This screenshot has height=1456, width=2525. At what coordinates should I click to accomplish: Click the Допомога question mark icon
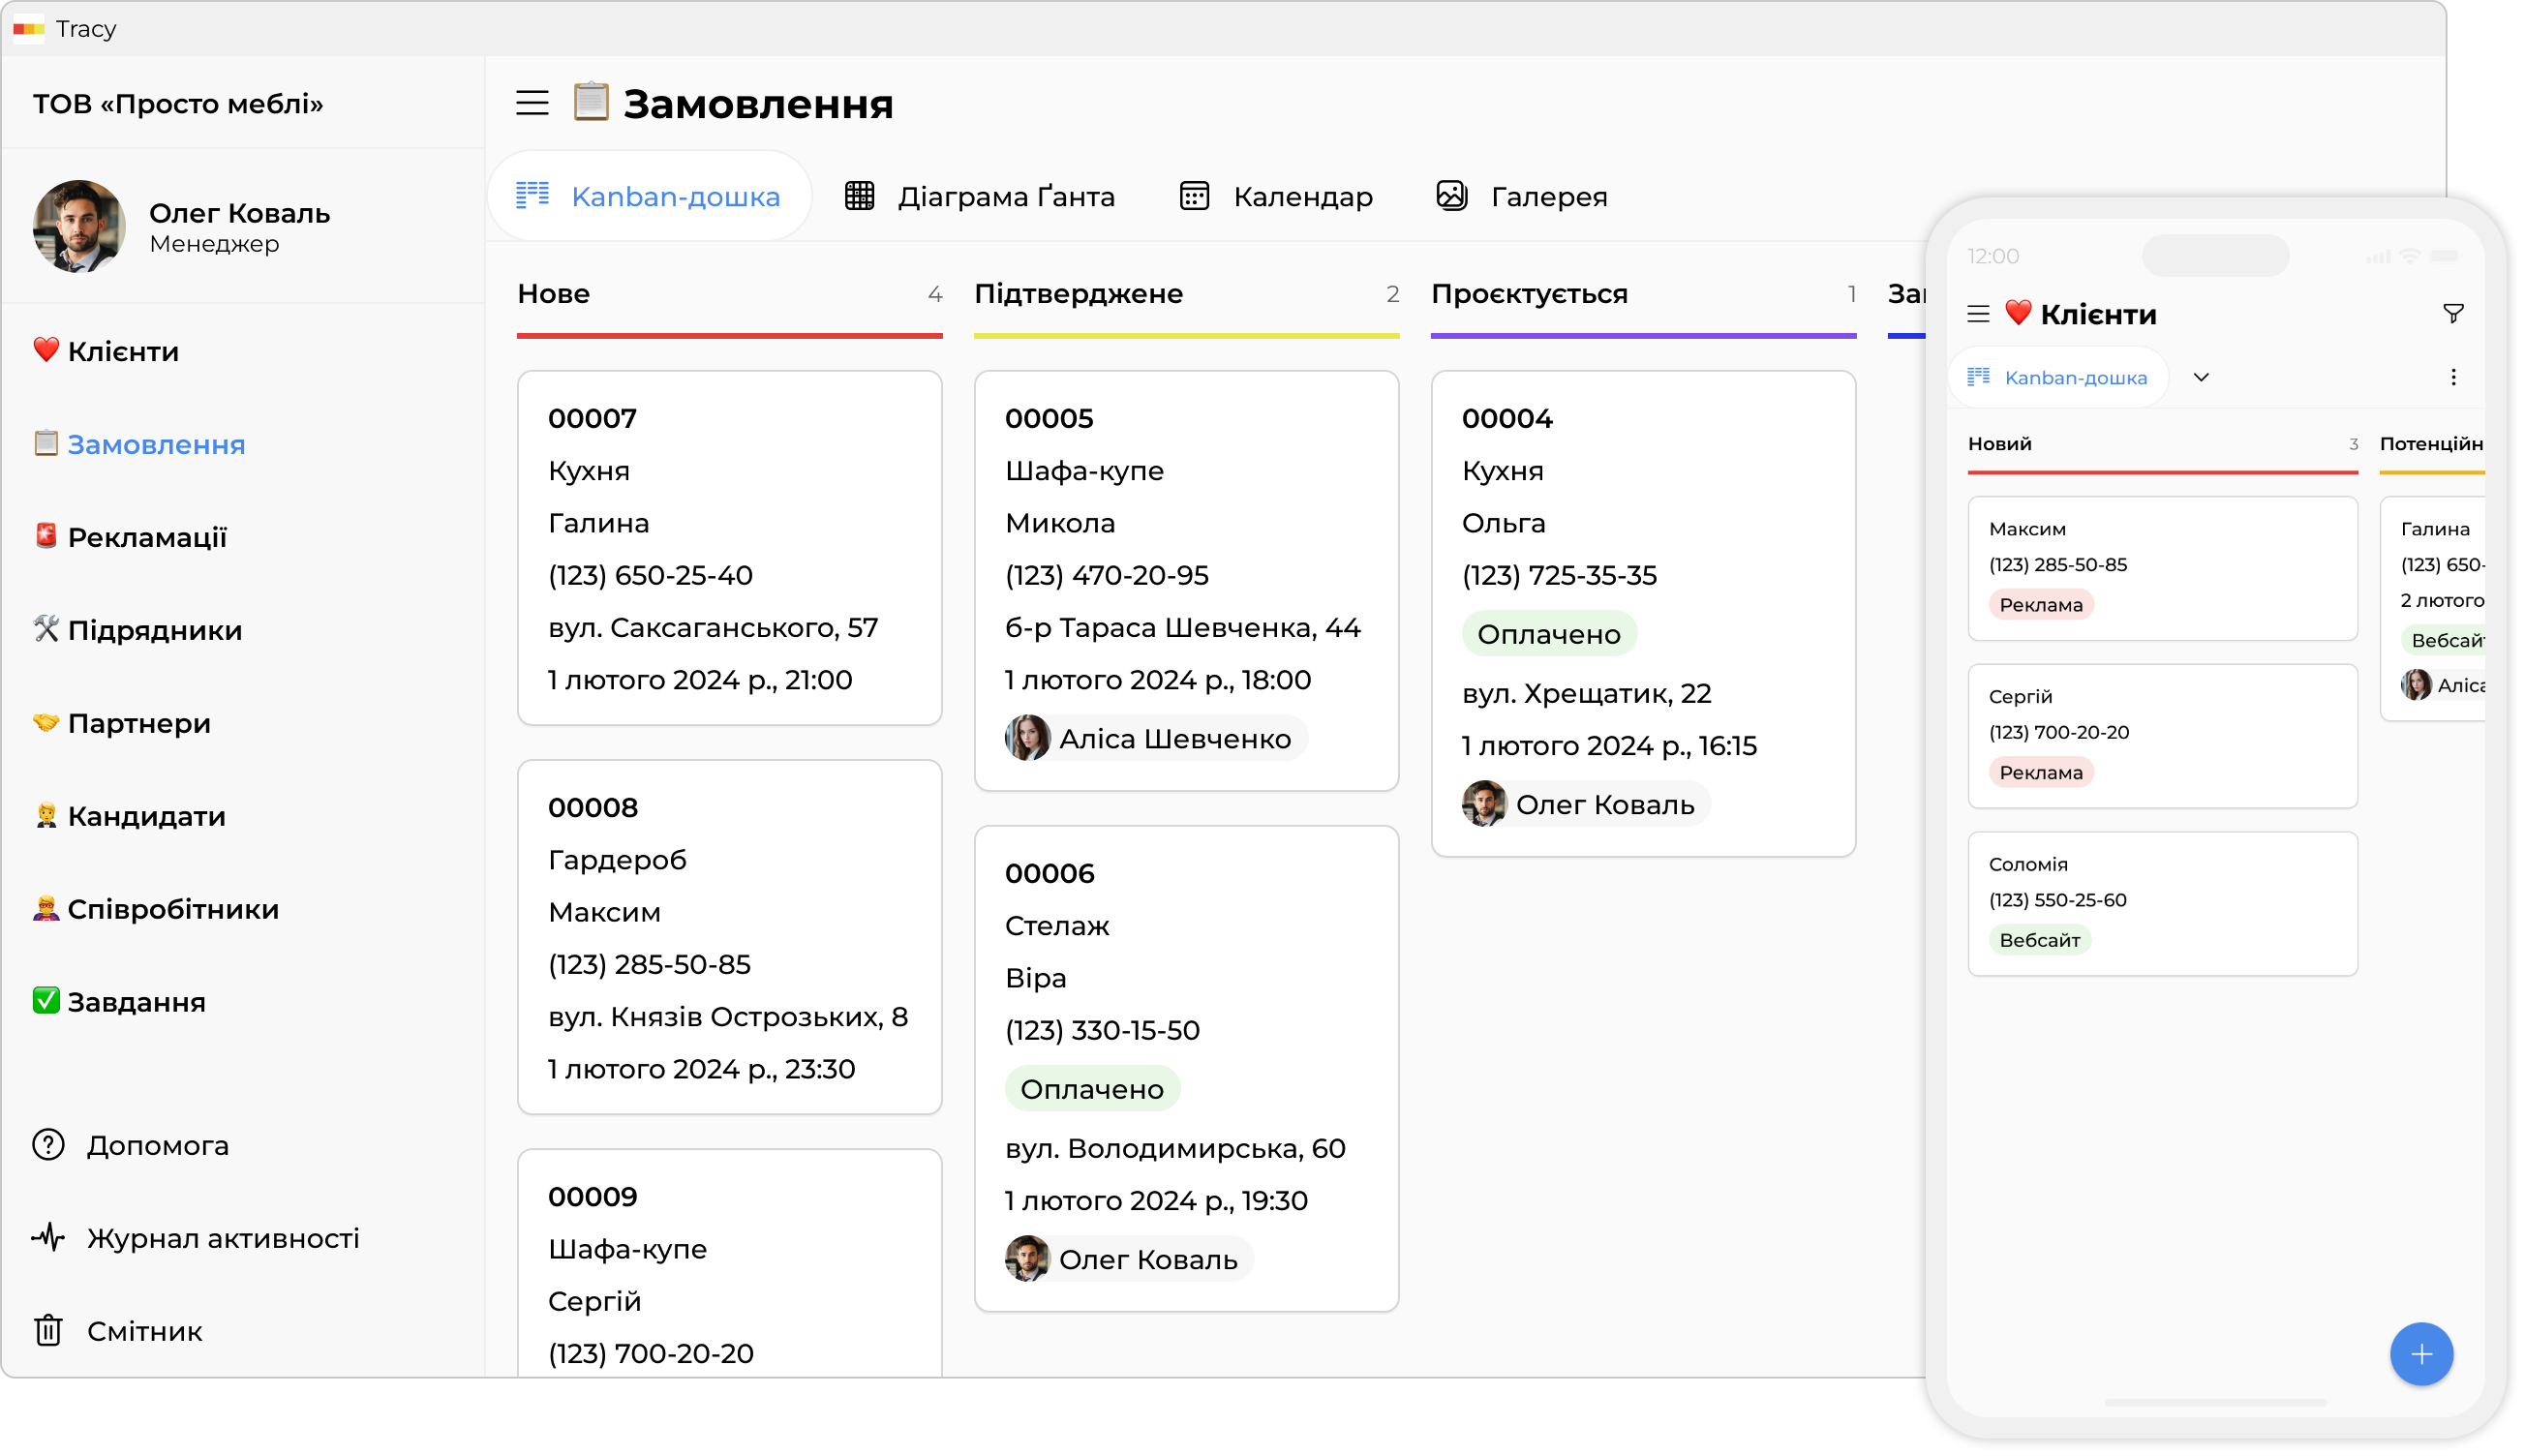point(48,1145)
